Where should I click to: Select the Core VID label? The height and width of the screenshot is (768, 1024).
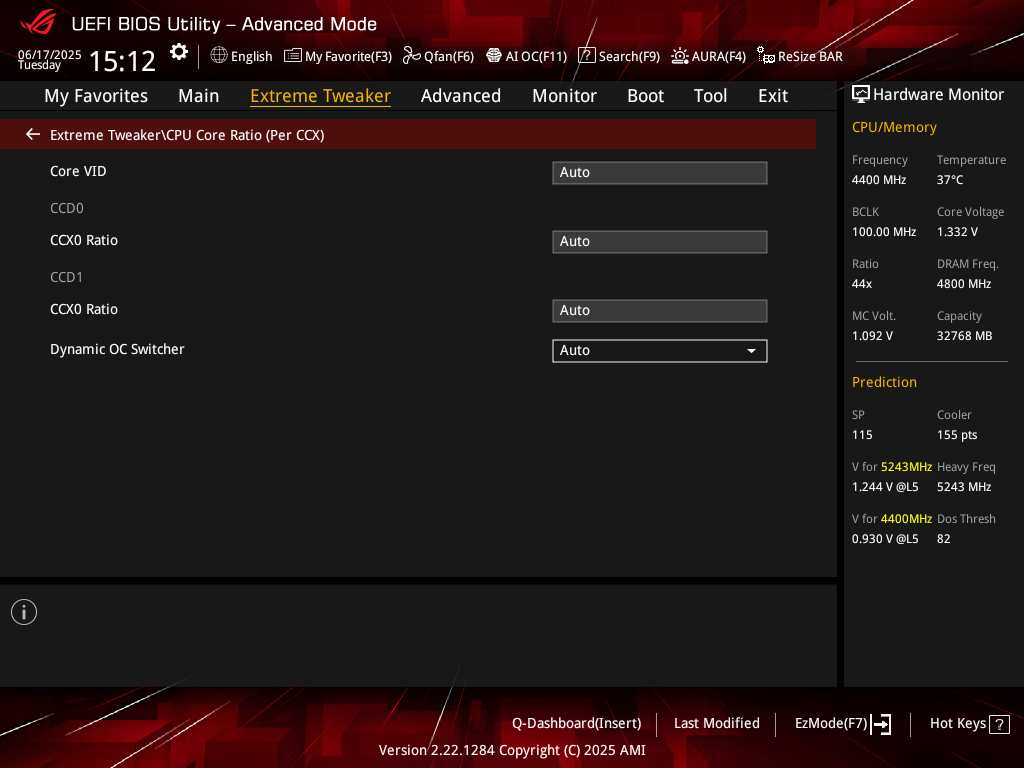point(78,171)
